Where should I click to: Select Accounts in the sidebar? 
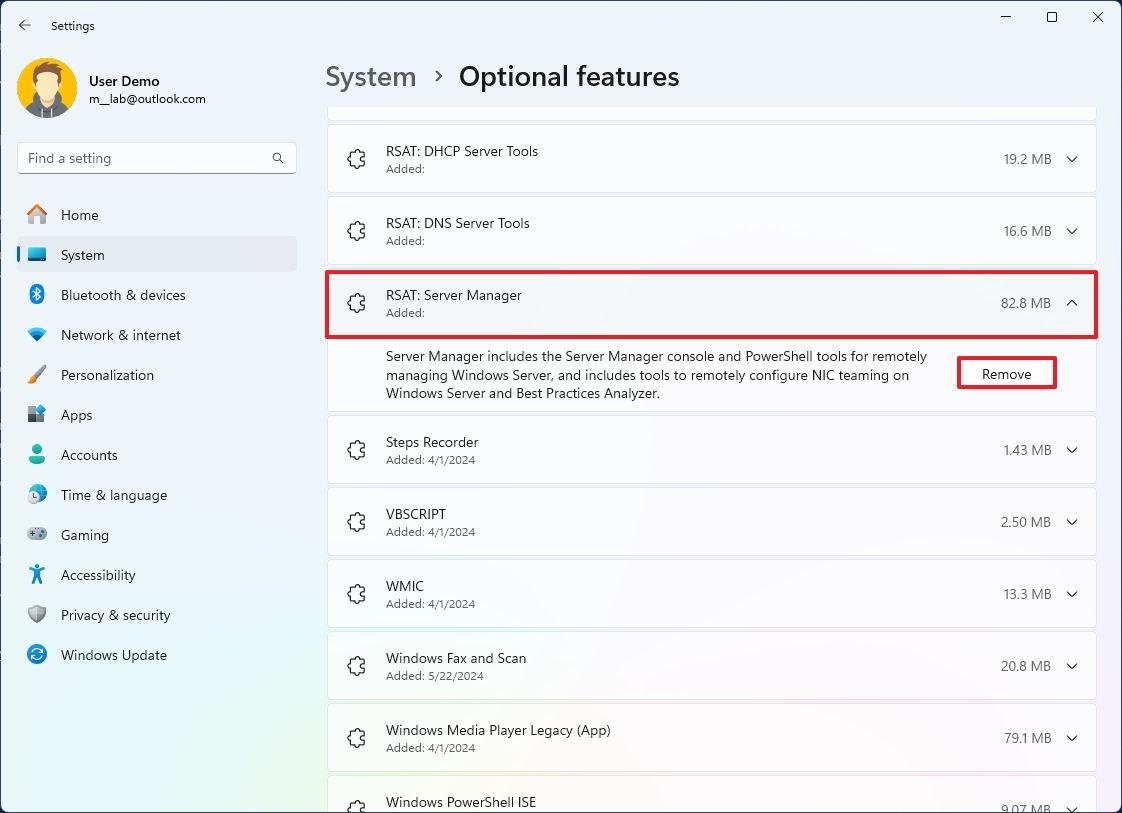point(90,454)
